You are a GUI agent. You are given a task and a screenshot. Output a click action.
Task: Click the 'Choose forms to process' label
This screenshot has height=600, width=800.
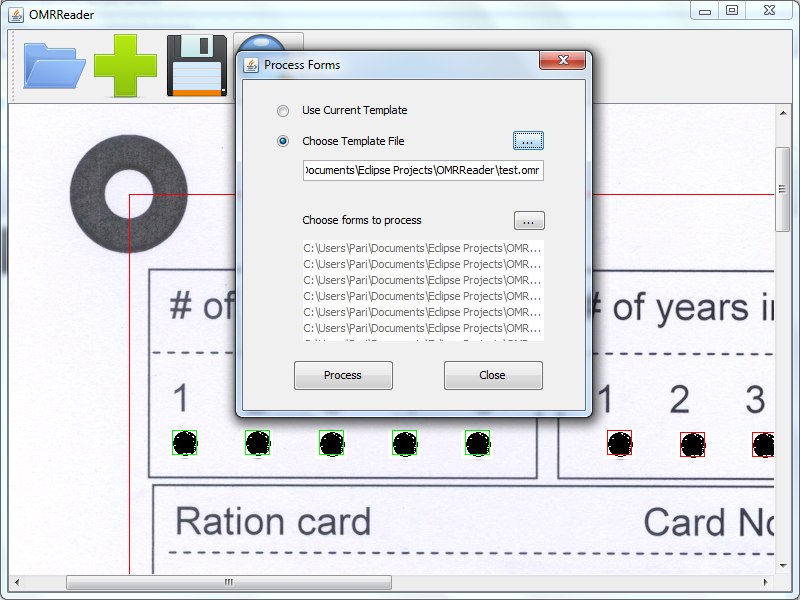(362, 220)
